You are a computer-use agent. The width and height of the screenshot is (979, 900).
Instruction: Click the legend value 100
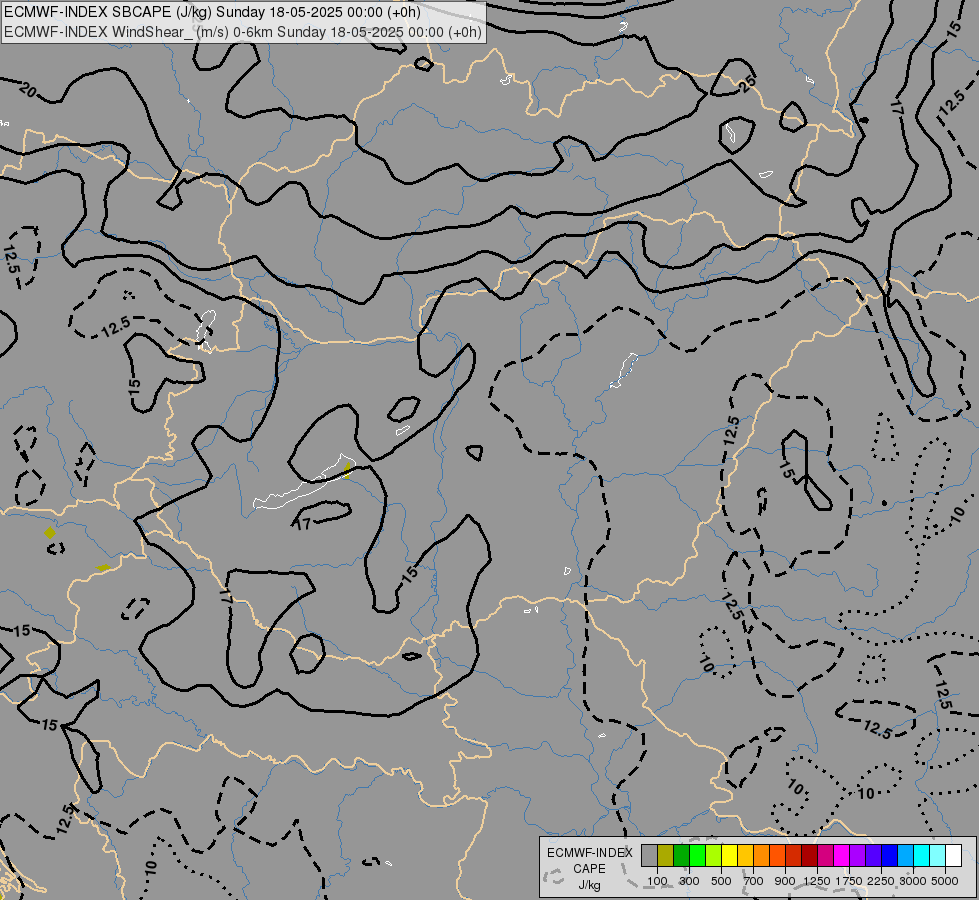[657, 881]
